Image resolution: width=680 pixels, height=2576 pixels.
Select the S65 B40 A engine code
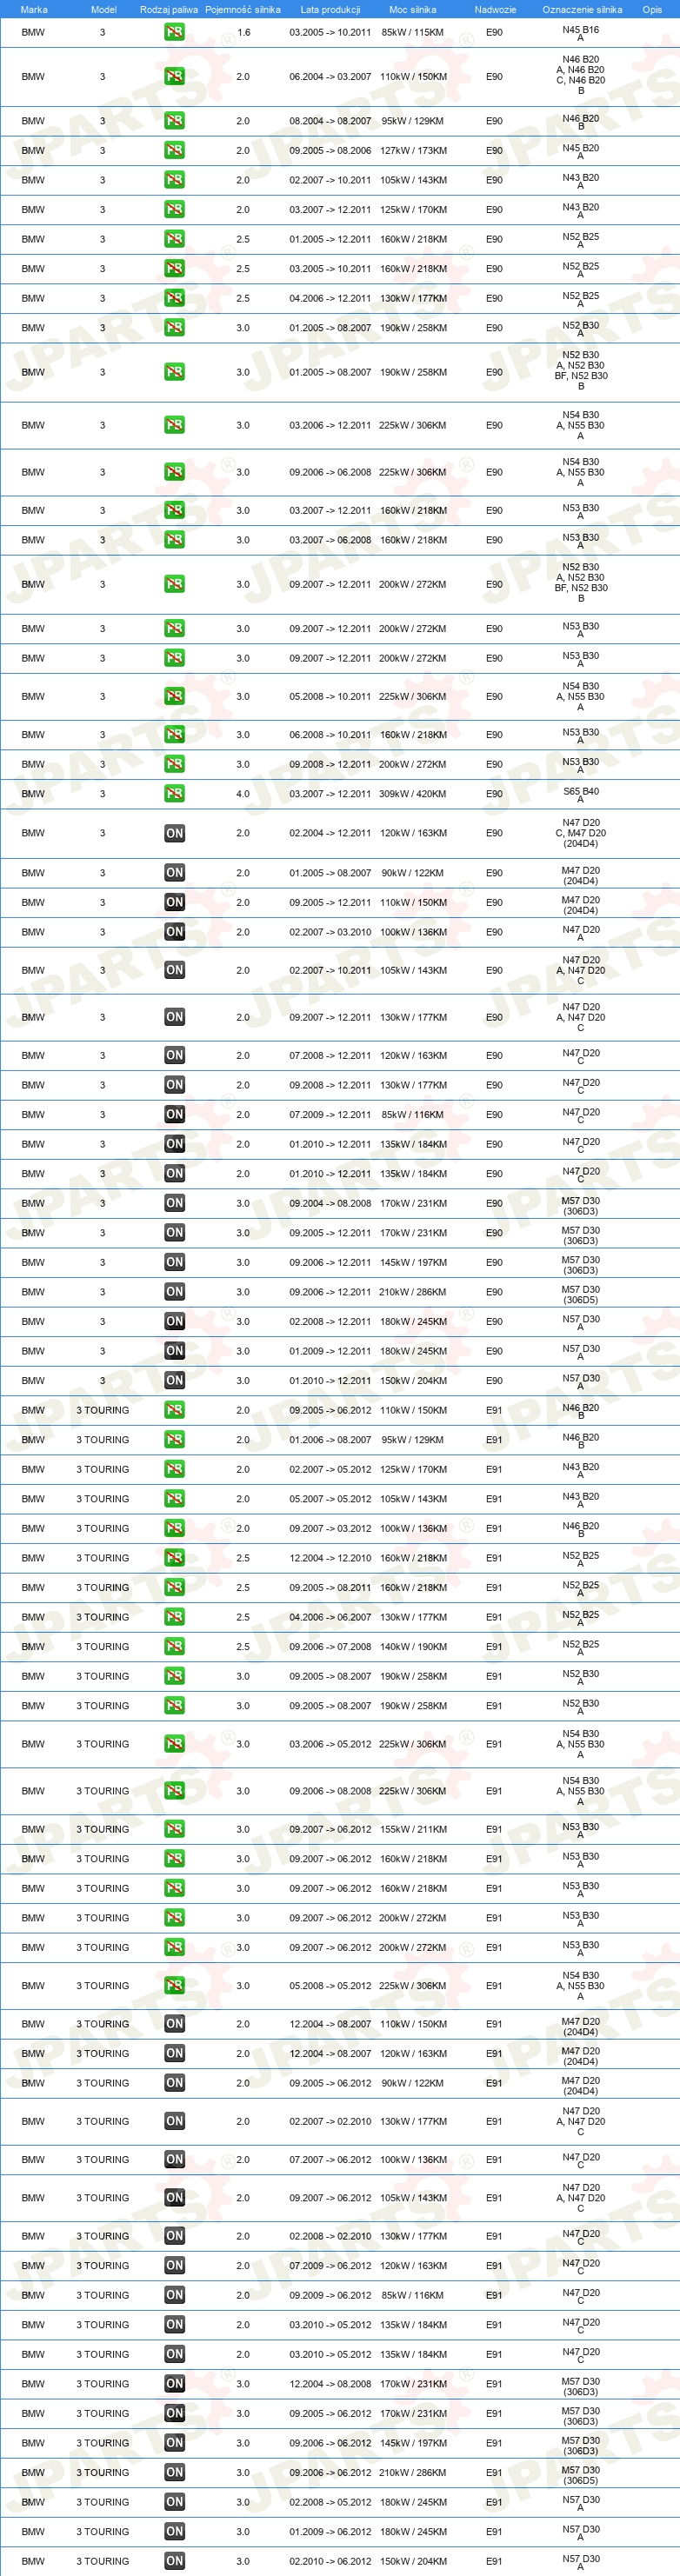tap(581, 795)
